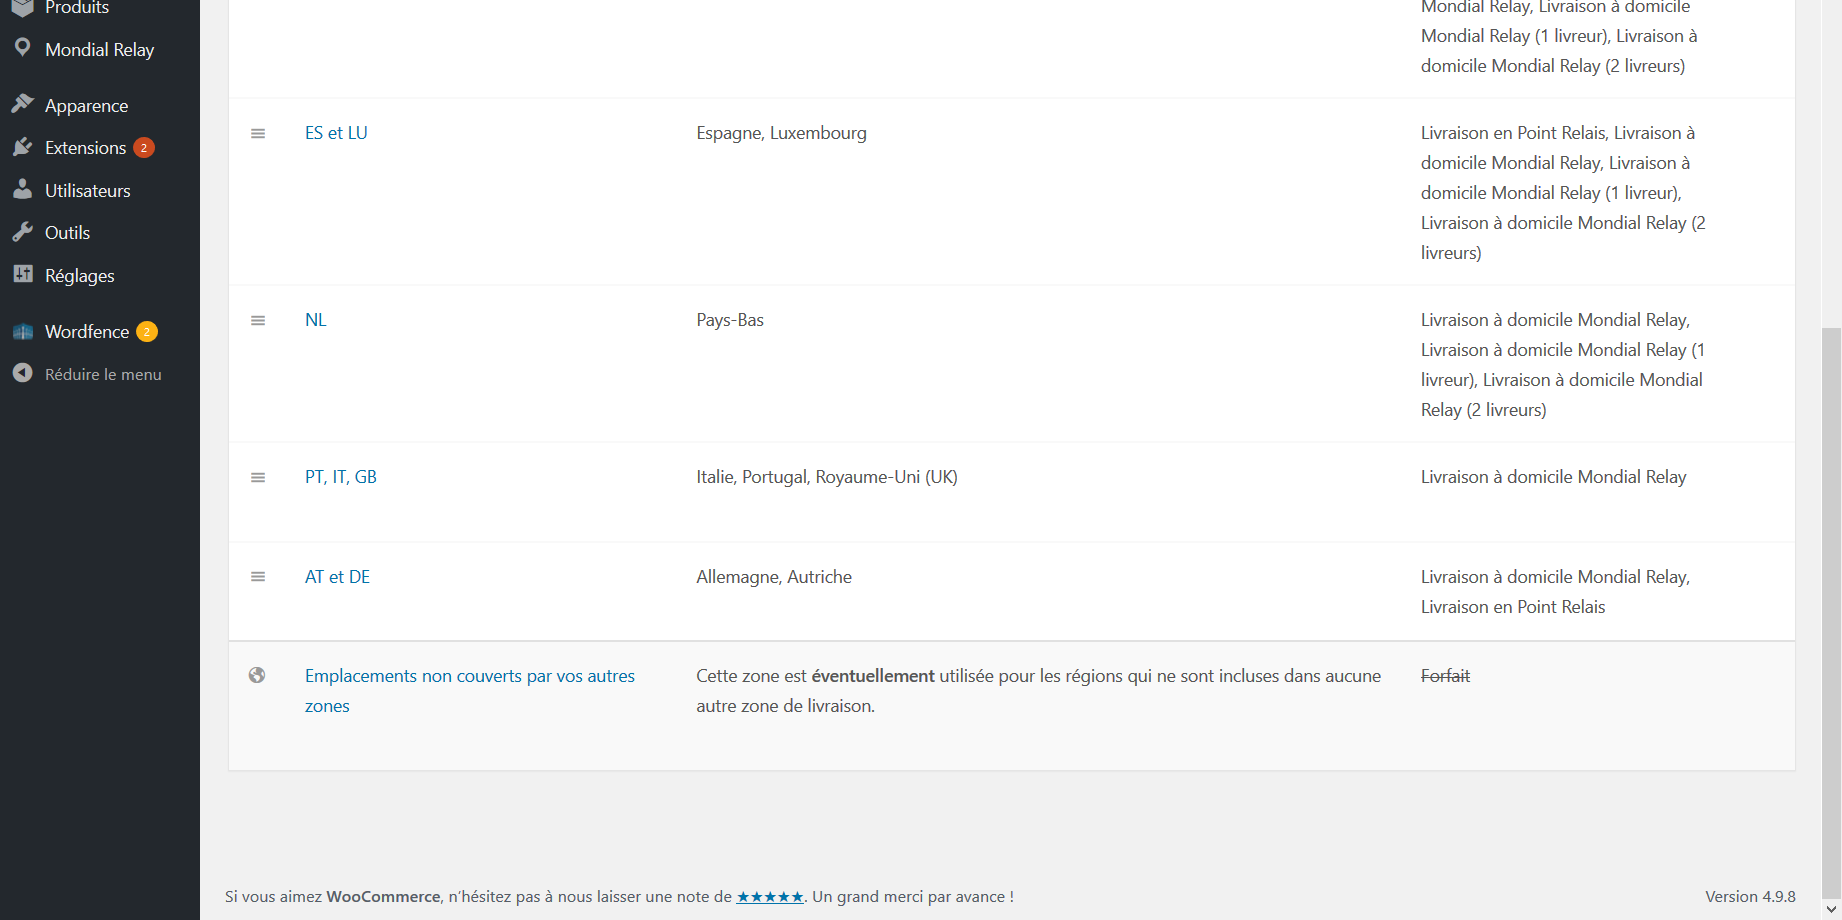Click the Utilisateurs person icon
Image resolution: width=1842 pixels, height=920 pixels.
[22, 189]
